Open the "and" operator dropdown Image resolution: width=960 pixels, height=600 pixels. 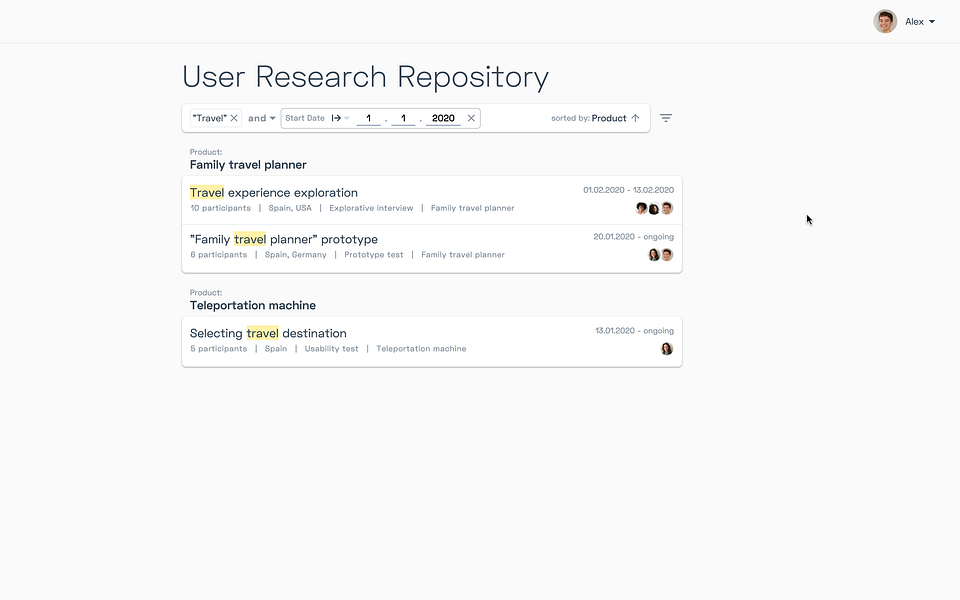pos(261,118)
